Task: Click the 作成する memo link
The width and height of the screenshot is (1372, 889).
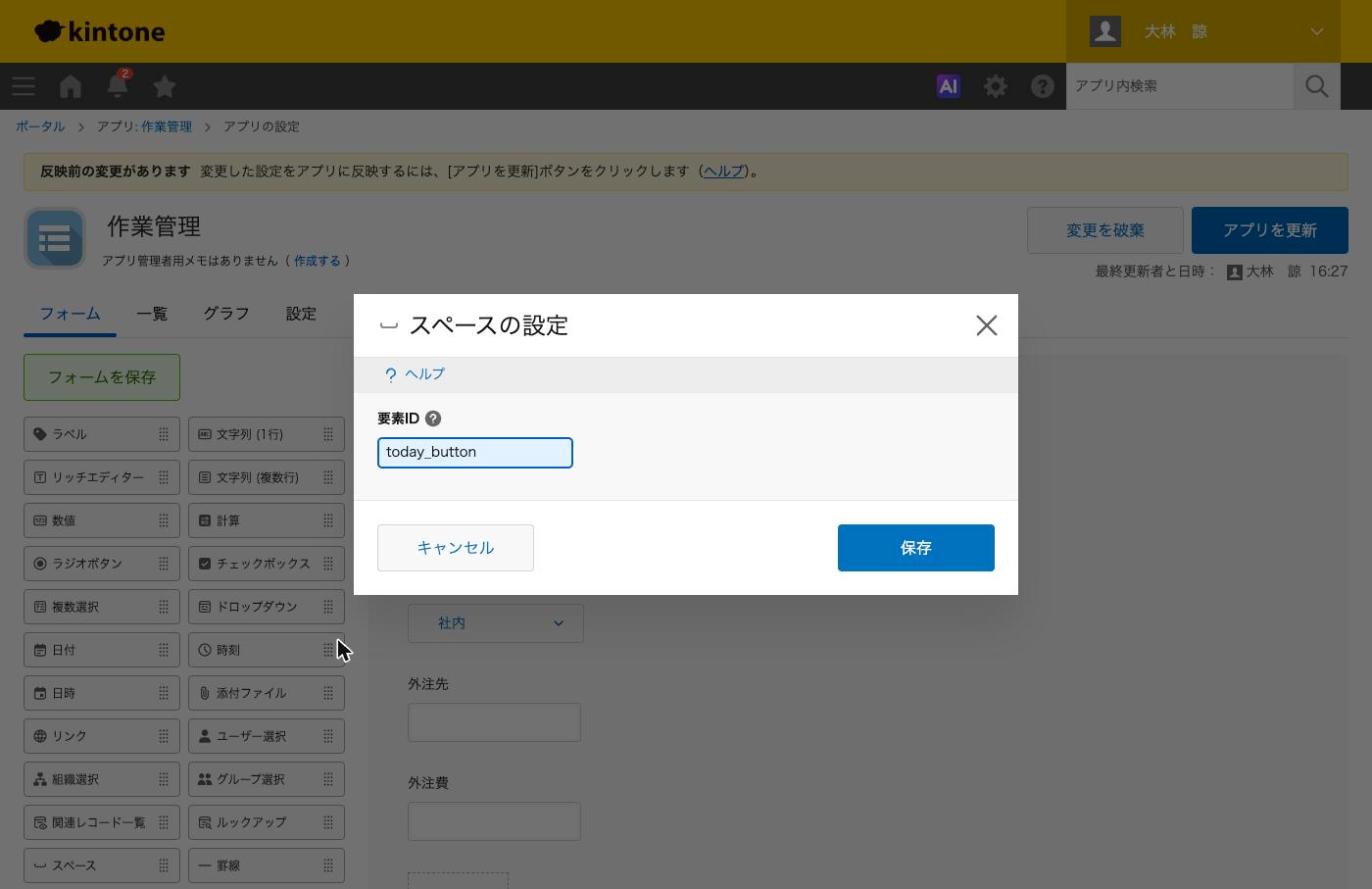Action: (317, 261)
